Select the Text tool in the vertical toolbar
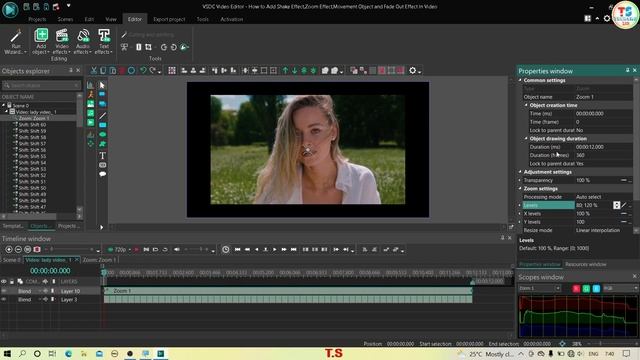Viewport: 640px width, 360px height. point(102,156)
